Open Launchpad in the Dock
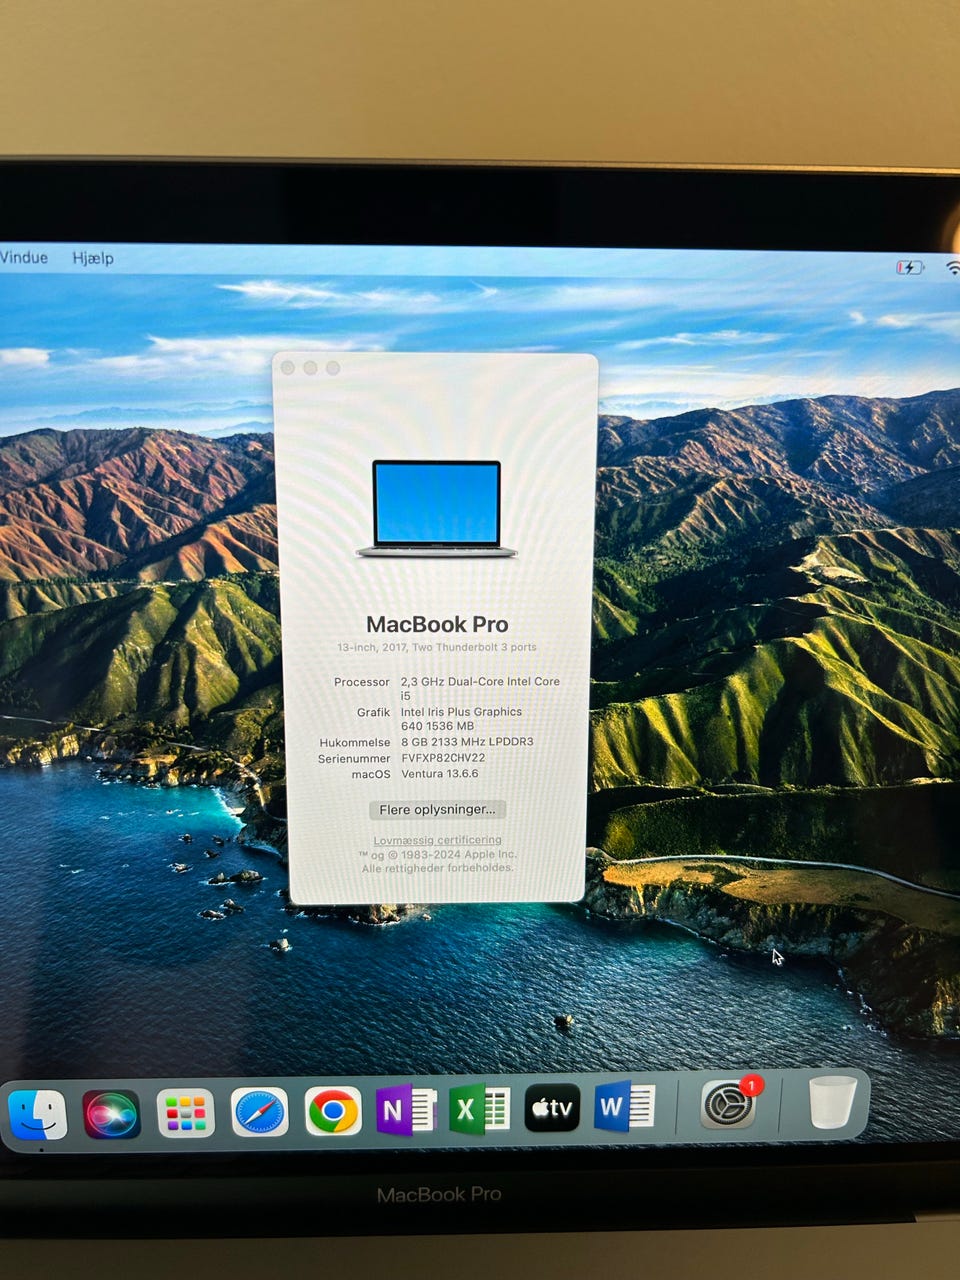The image size is (960, 1280). (x=185, y=1113)
